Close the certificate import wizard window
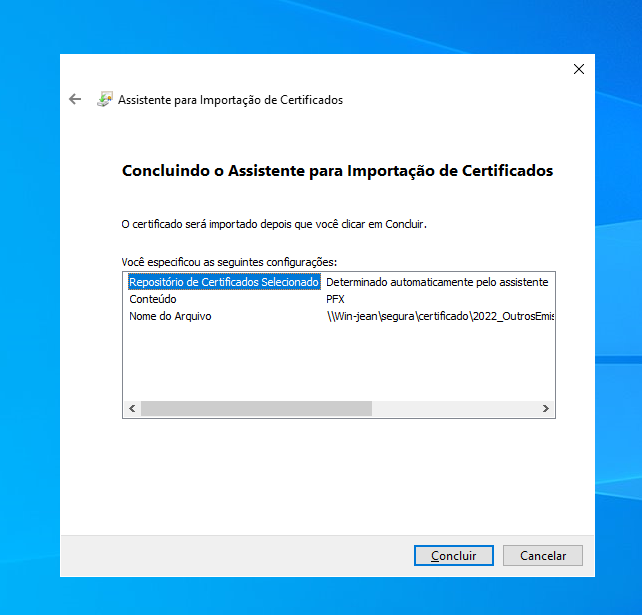 579,69
